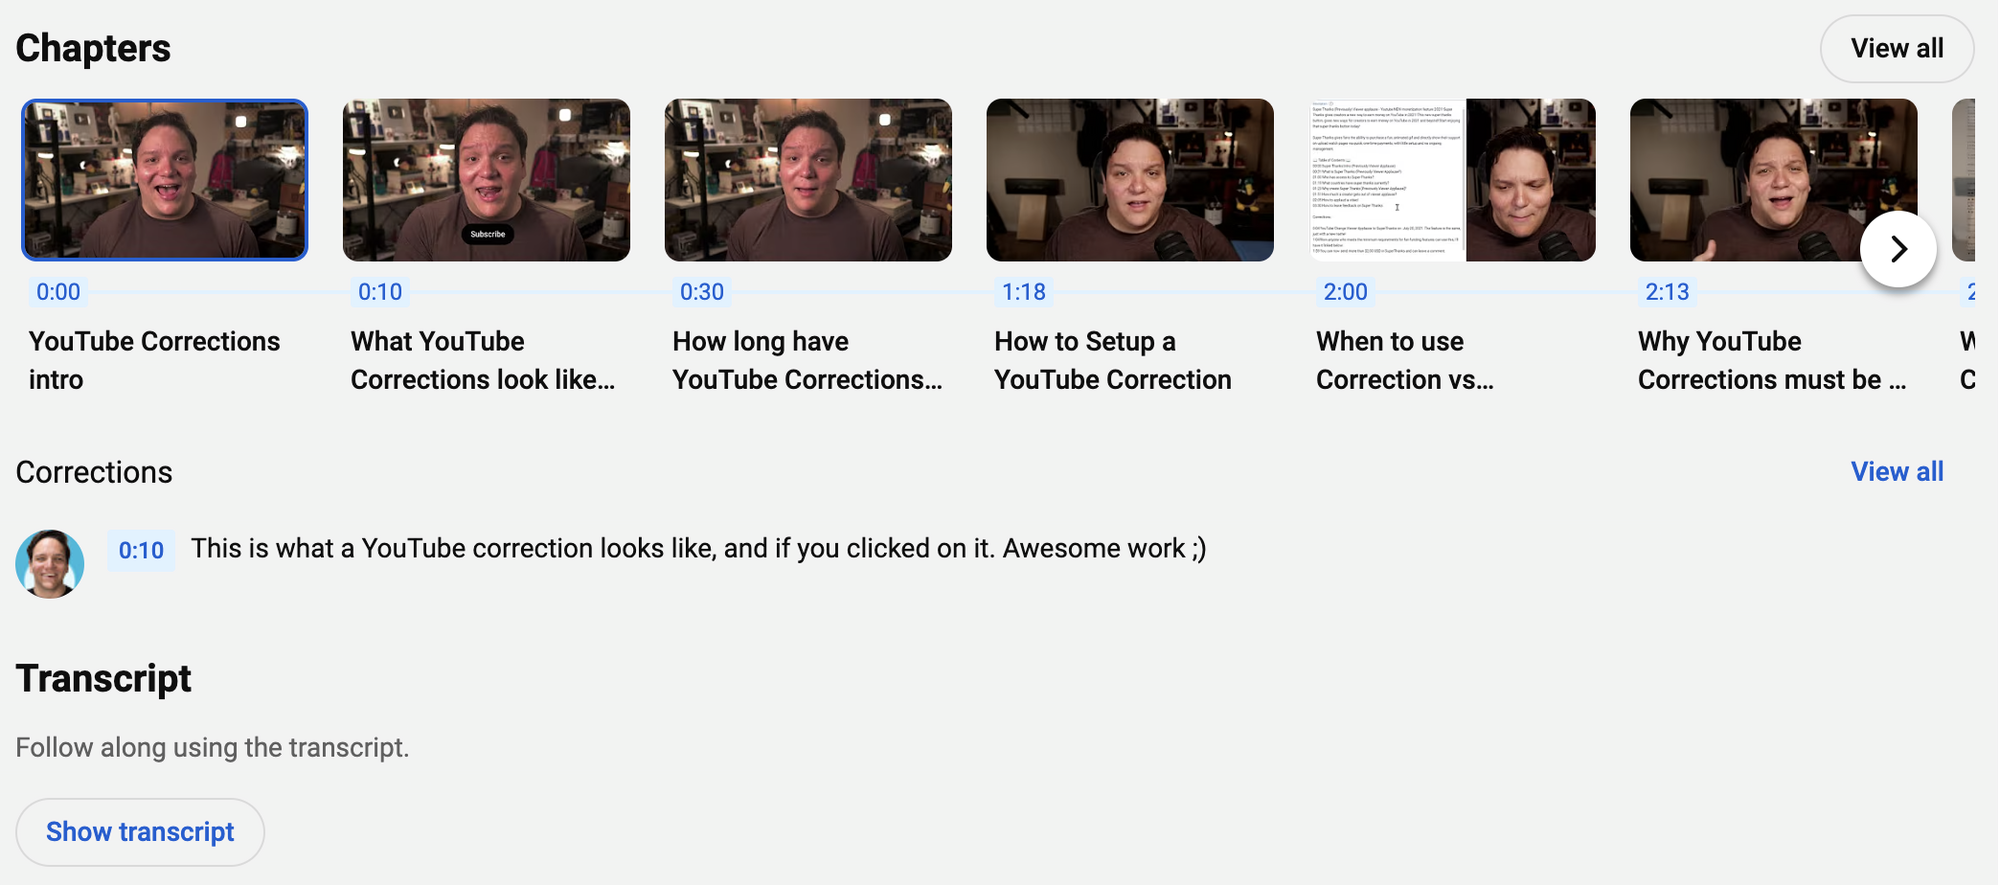
Task: Click the title 'How long have YouTube Corrections...'
Action: click(808, 360)
